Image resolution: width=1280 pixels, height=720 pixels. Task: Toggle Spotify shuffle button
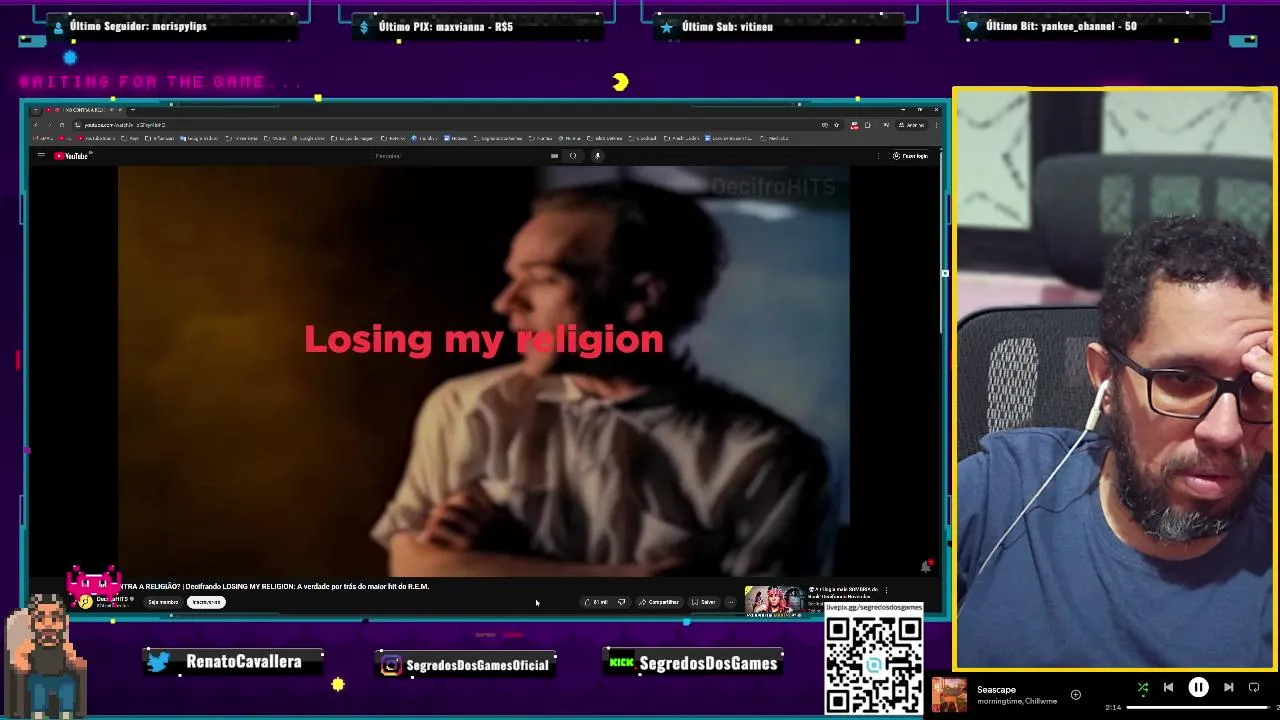(1143, 688)
